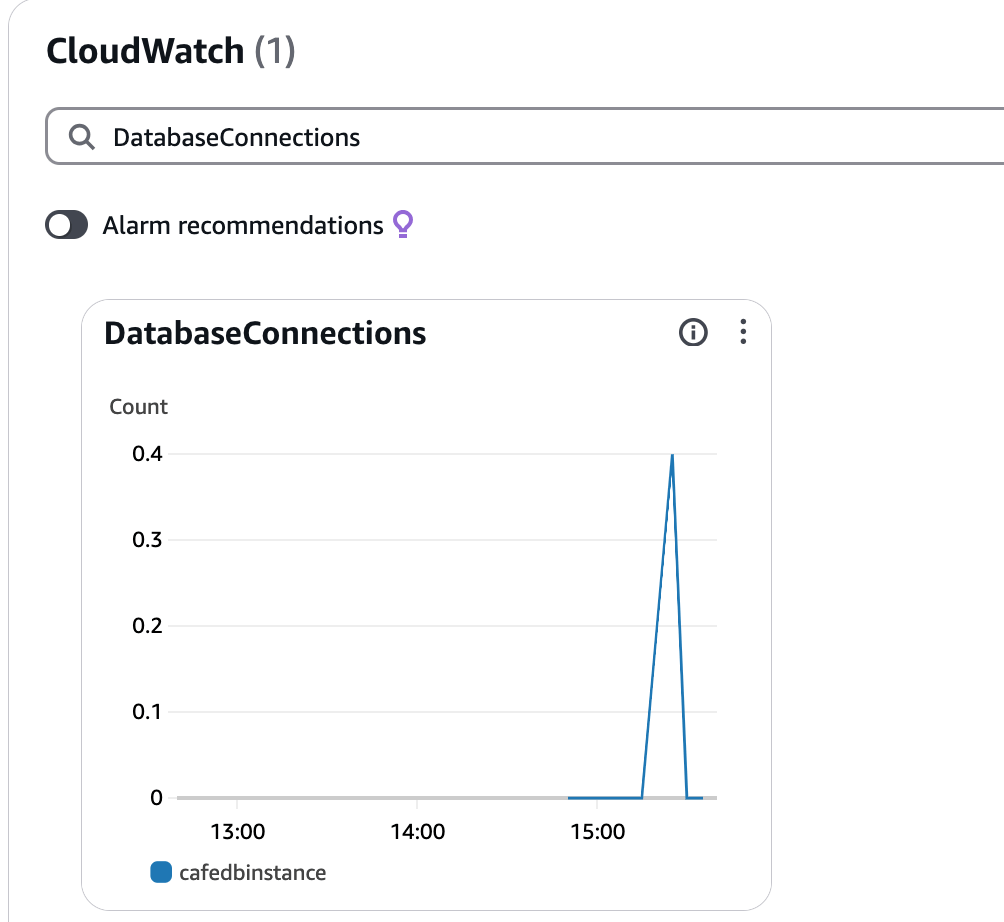The image size is (1004, 922).
Task: Click the blue cafedbinstance legend swatch
Action: [x=160, y=872]
